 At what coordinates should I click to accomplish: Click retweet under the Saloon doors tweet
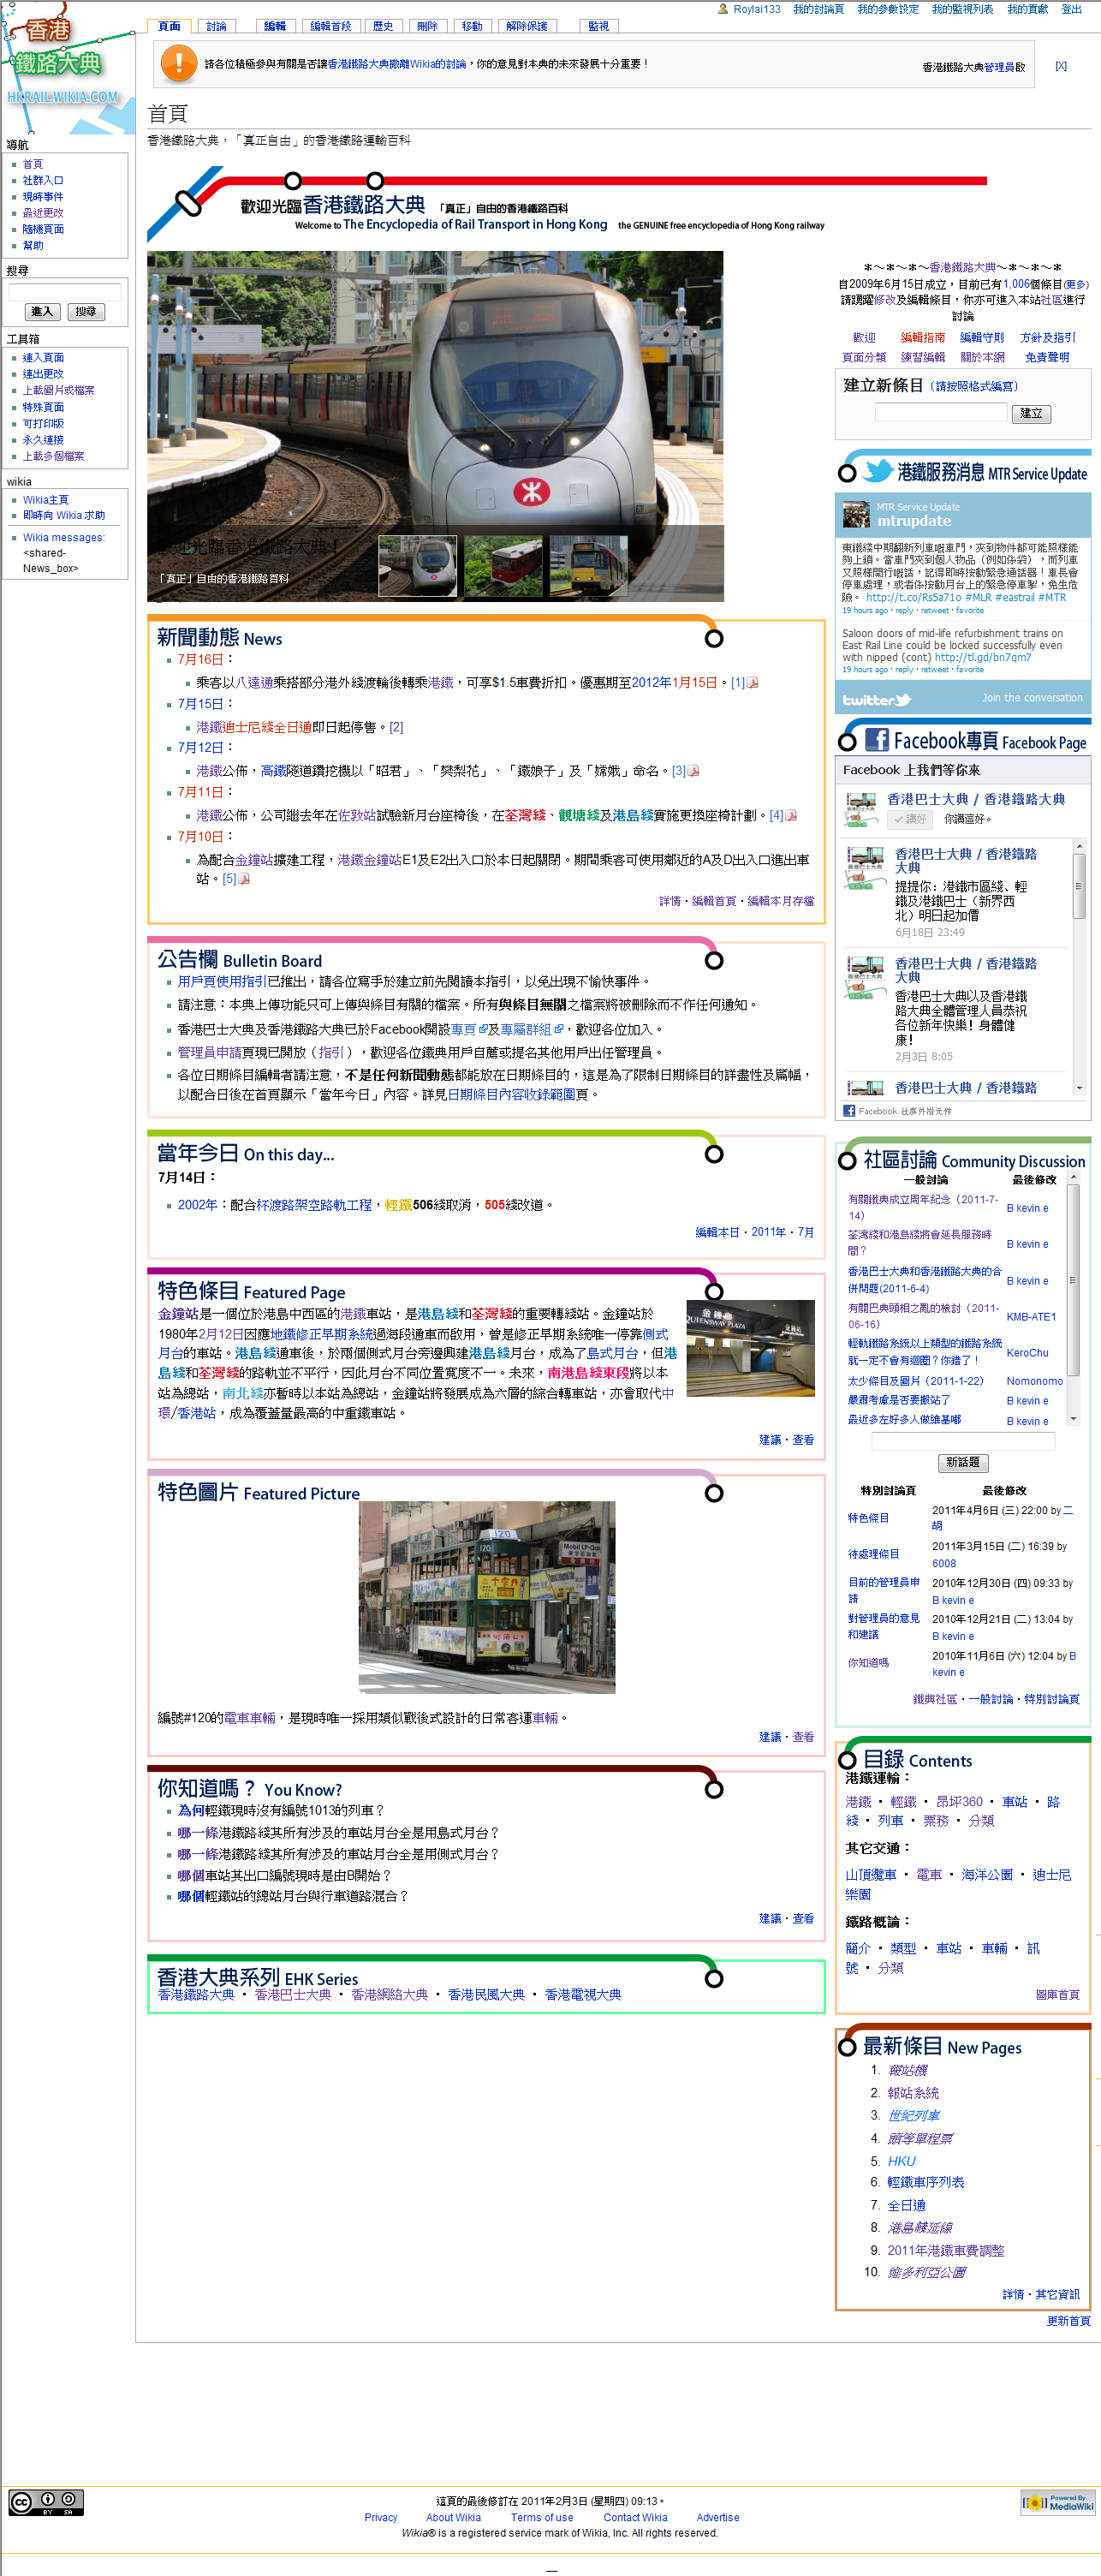click(935, 670)
